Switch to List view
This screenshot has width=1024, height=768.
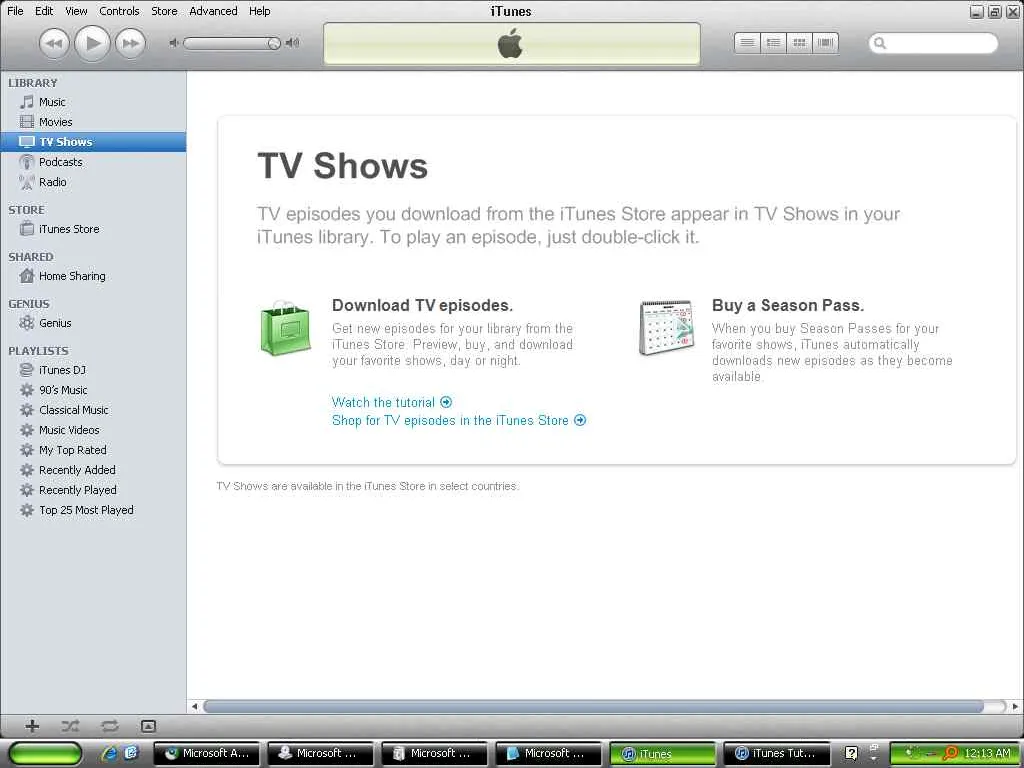pyautogui.click(x=748, y=43)
